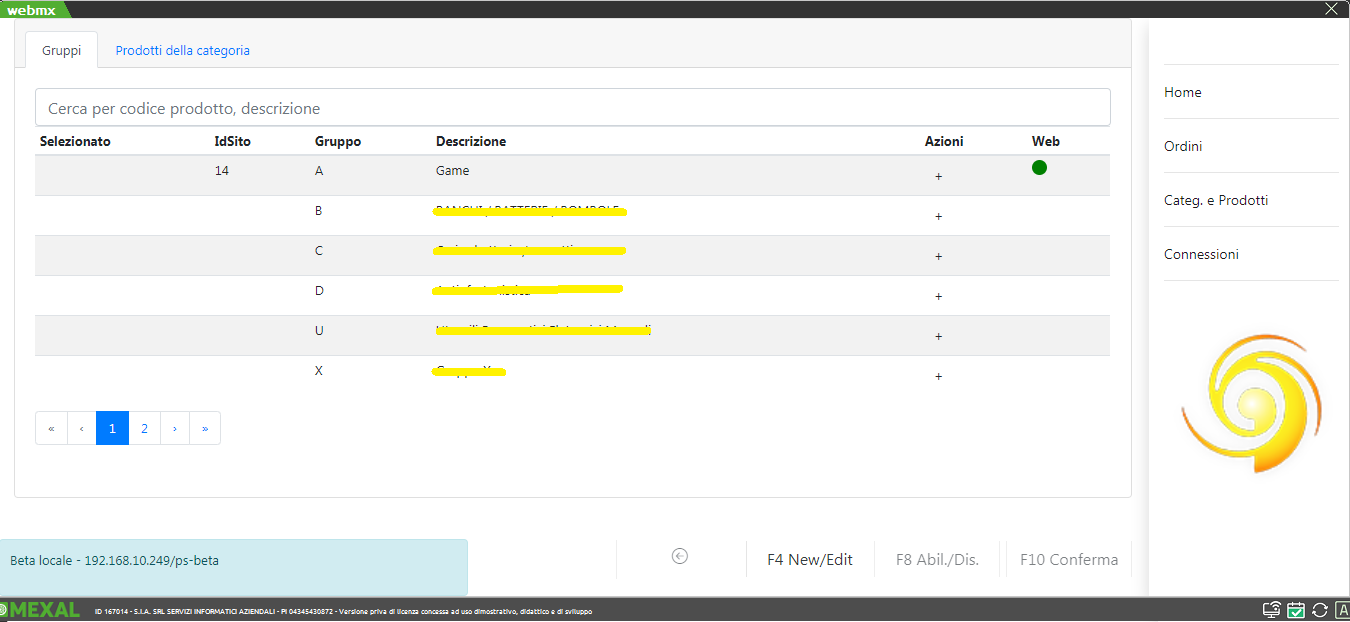Select the Gruppi tab
Viewport: 1350px width, 622px height.
tap(61, 50)
